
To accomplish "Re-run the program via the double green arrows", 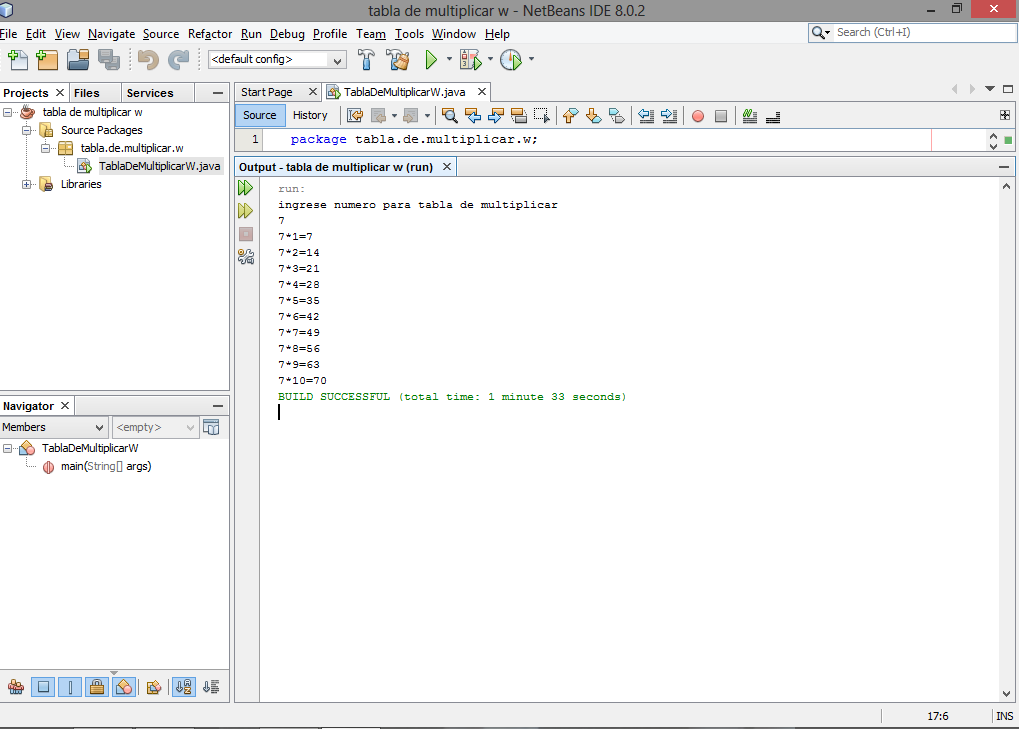I will [x=245, y=187].
